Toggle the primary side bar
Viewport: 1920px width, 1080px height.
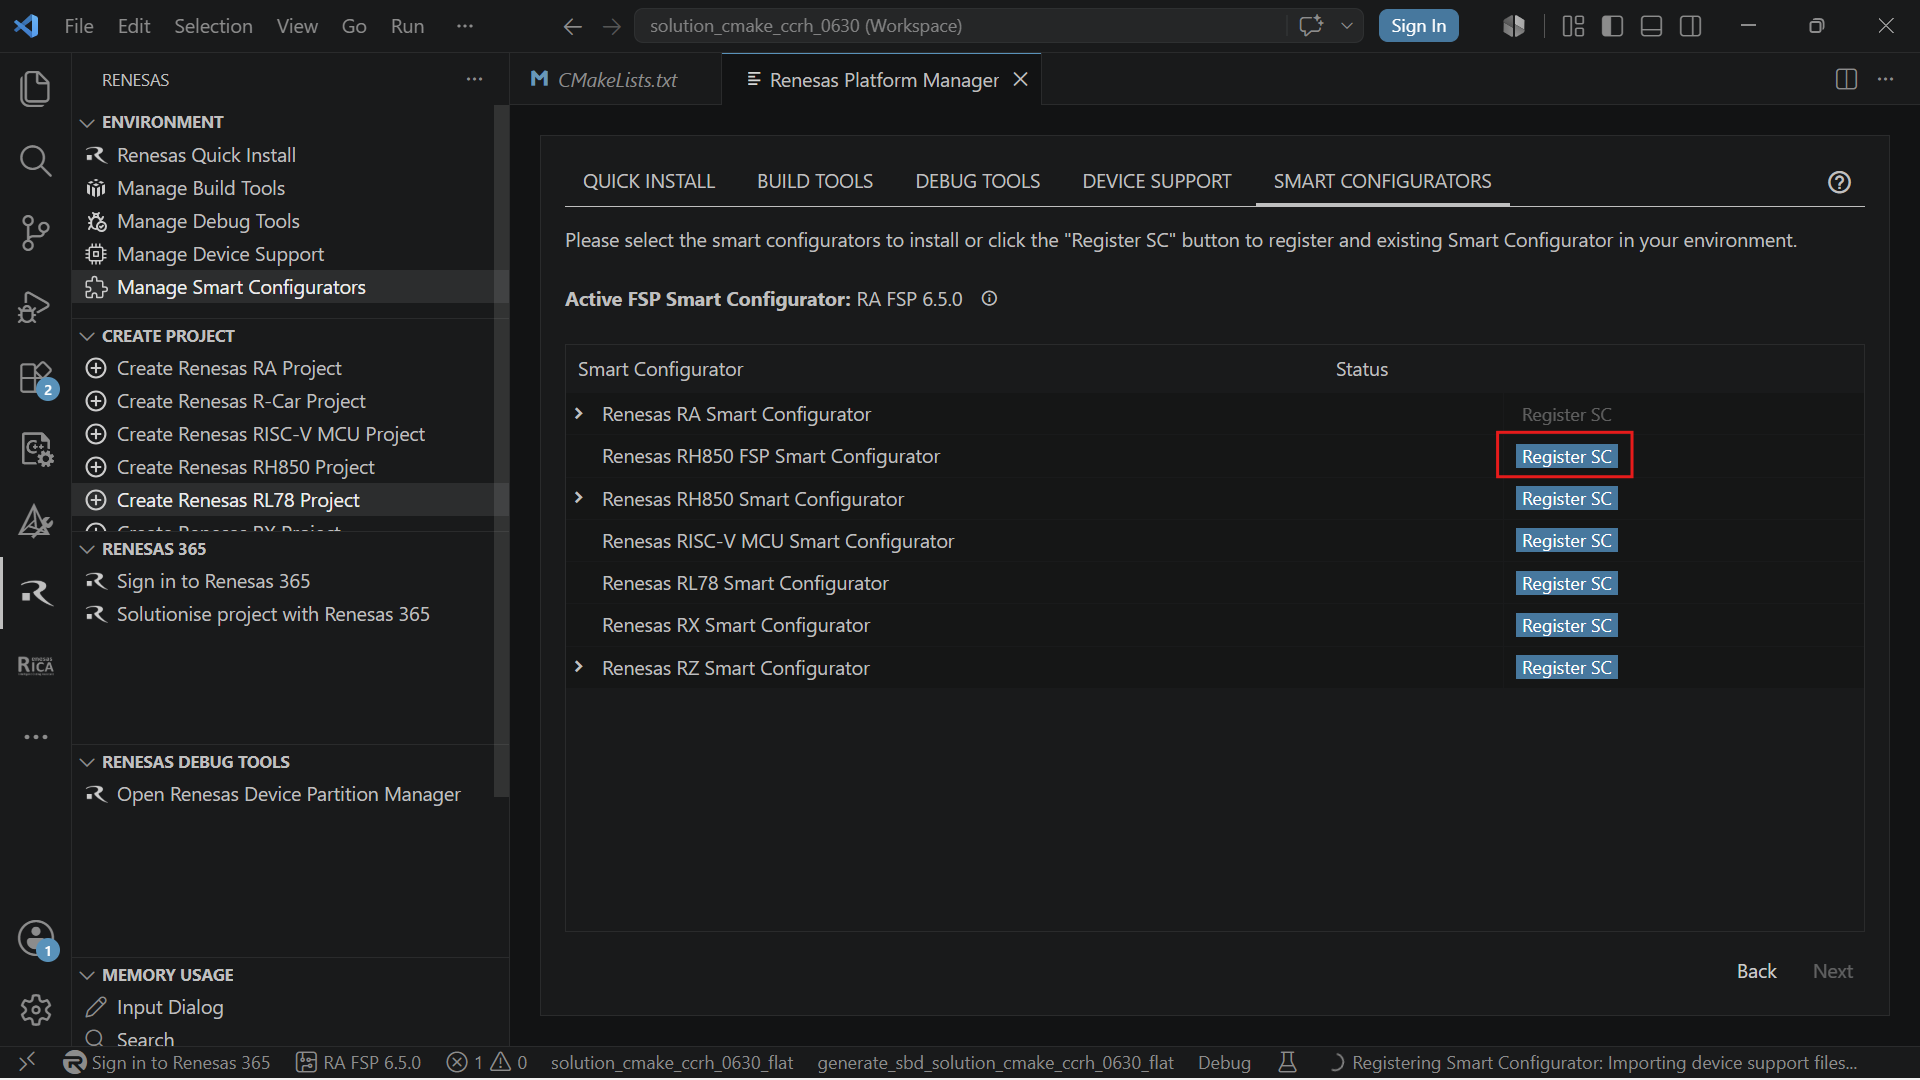[1612, 26]
